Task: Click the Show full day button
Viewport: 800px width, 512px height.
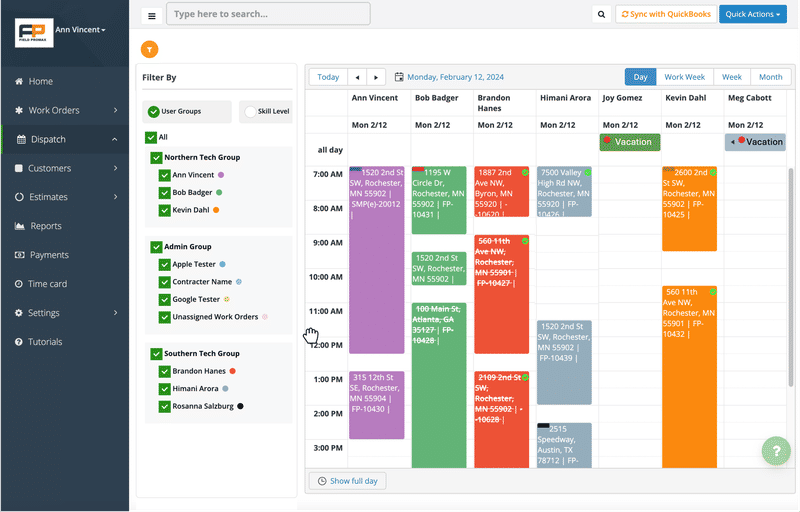Action: coord(347,481)
